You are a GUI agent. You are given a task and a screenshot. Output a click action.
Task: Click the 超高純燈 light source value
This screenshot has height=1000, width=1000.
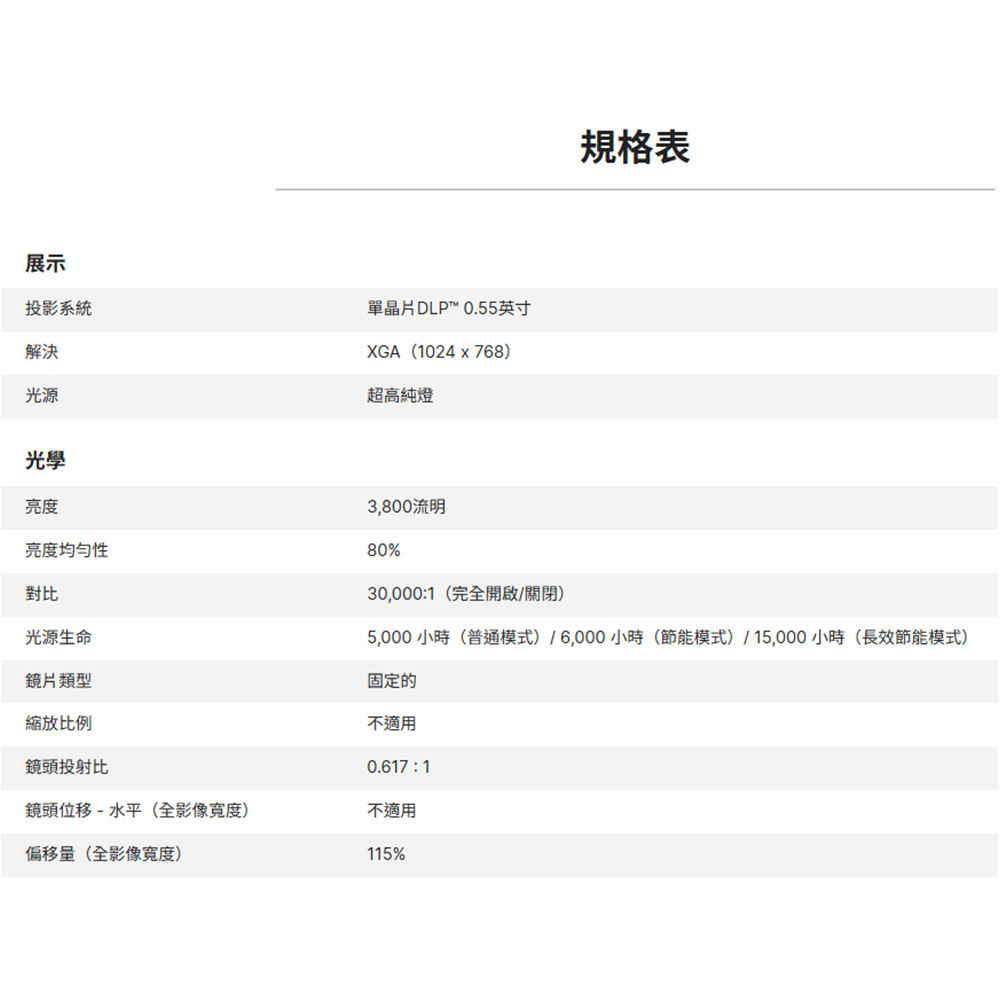400,396
